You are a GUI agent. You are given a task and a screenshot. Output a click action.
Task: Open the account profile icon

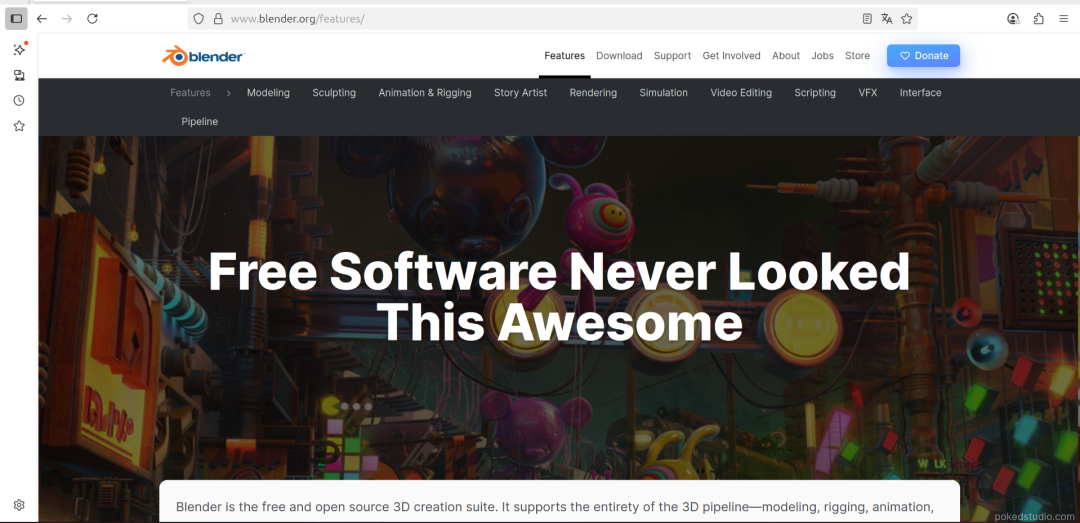pos(1012,19)
